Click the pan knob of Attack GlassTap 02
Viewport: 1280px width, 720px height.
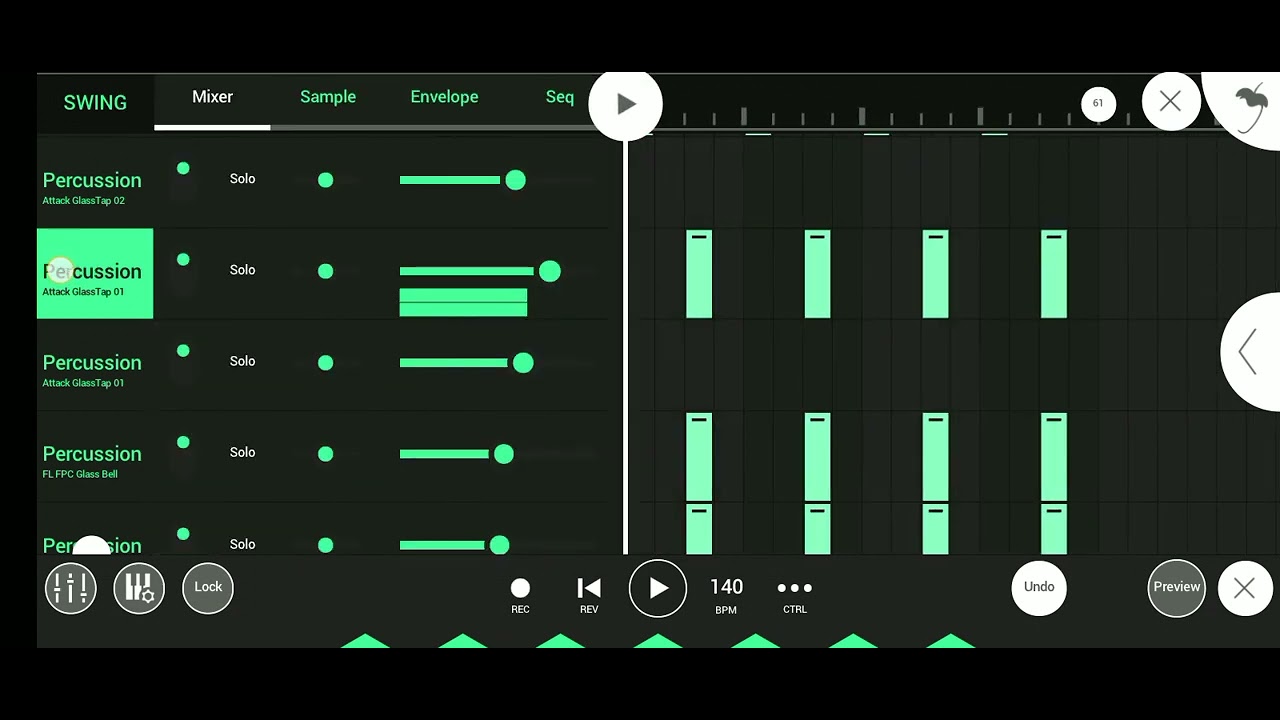tap(325, 180)
